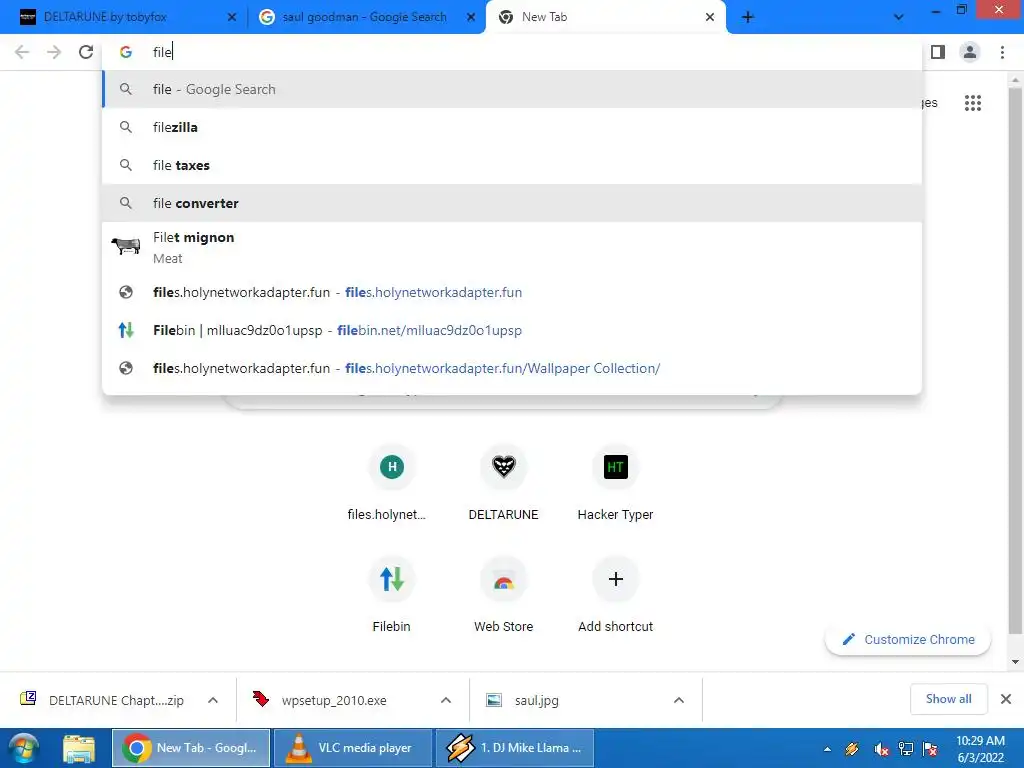The height and width of the screenshot is (768, 1024).
Task: Open Chrome's three-dot menu
Action: 1002,52
